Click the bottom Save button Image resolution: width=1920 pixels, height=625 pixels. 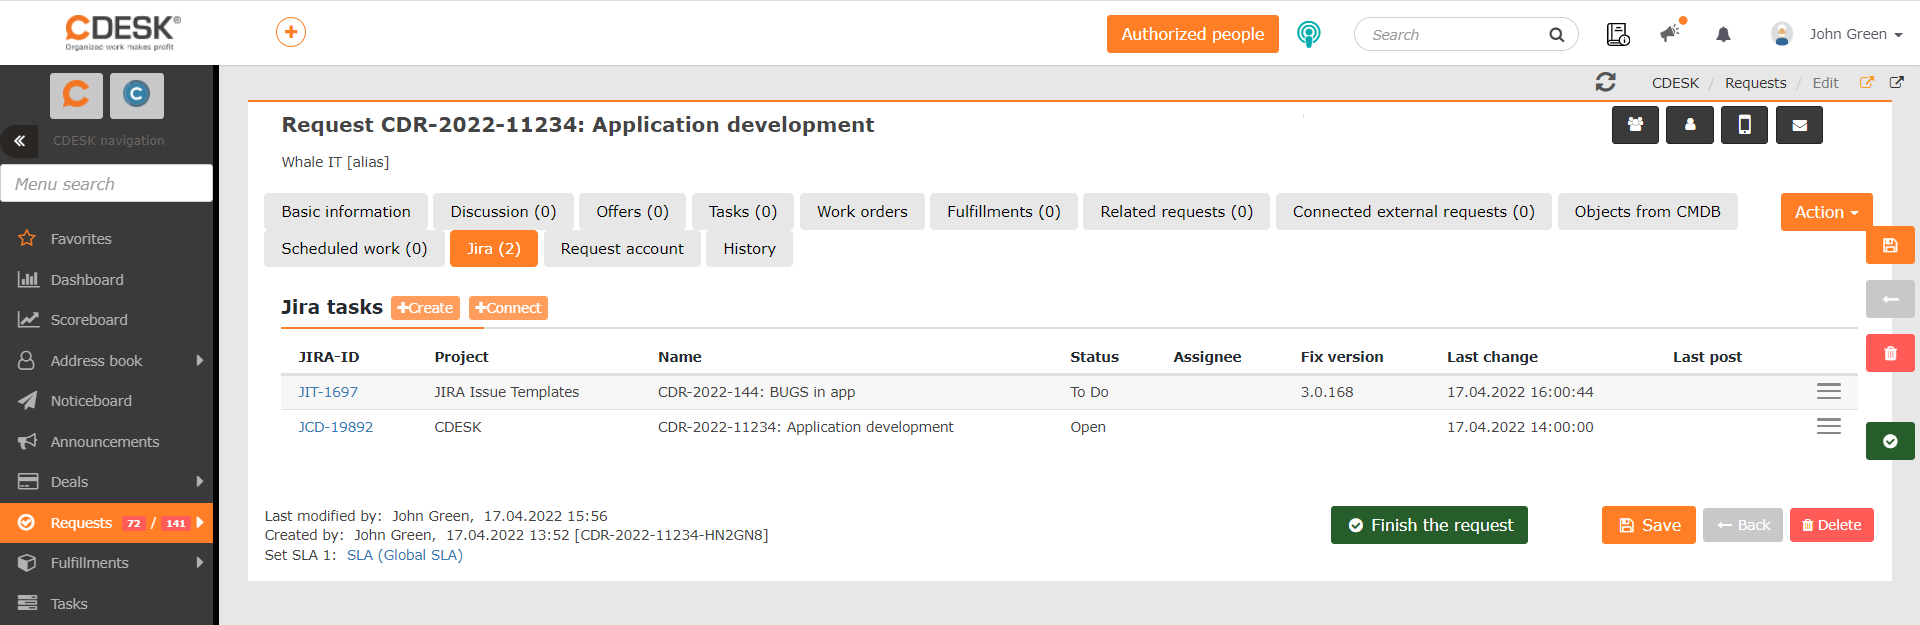(x=1648, y=525)
